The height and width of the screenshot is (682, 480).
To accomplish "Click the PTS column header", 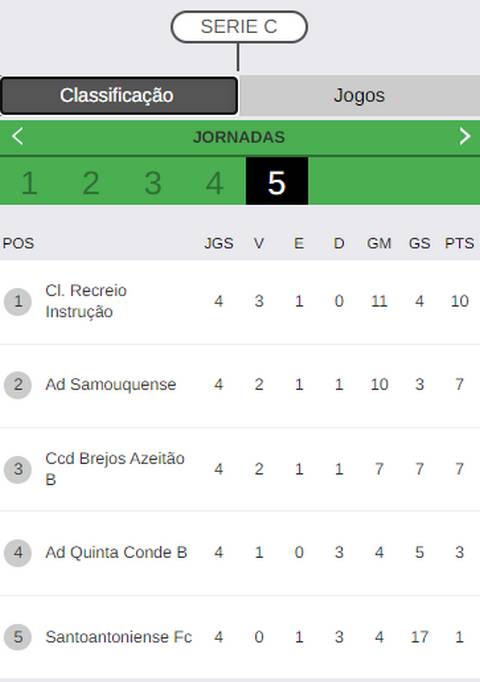I will 459,243.
